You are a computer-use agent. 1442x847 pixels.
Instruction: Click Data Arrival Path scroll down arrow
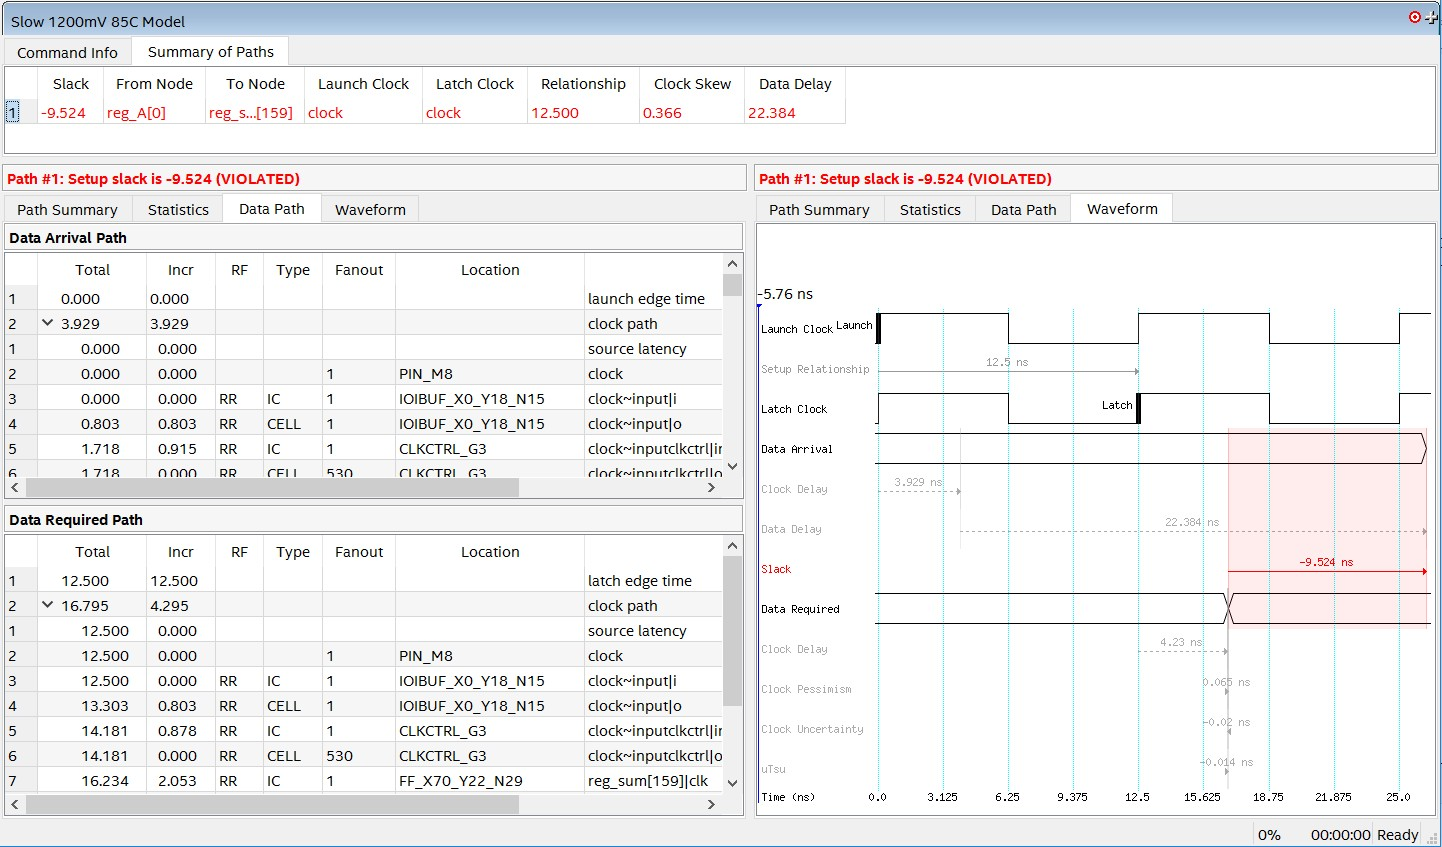point(733,466)
